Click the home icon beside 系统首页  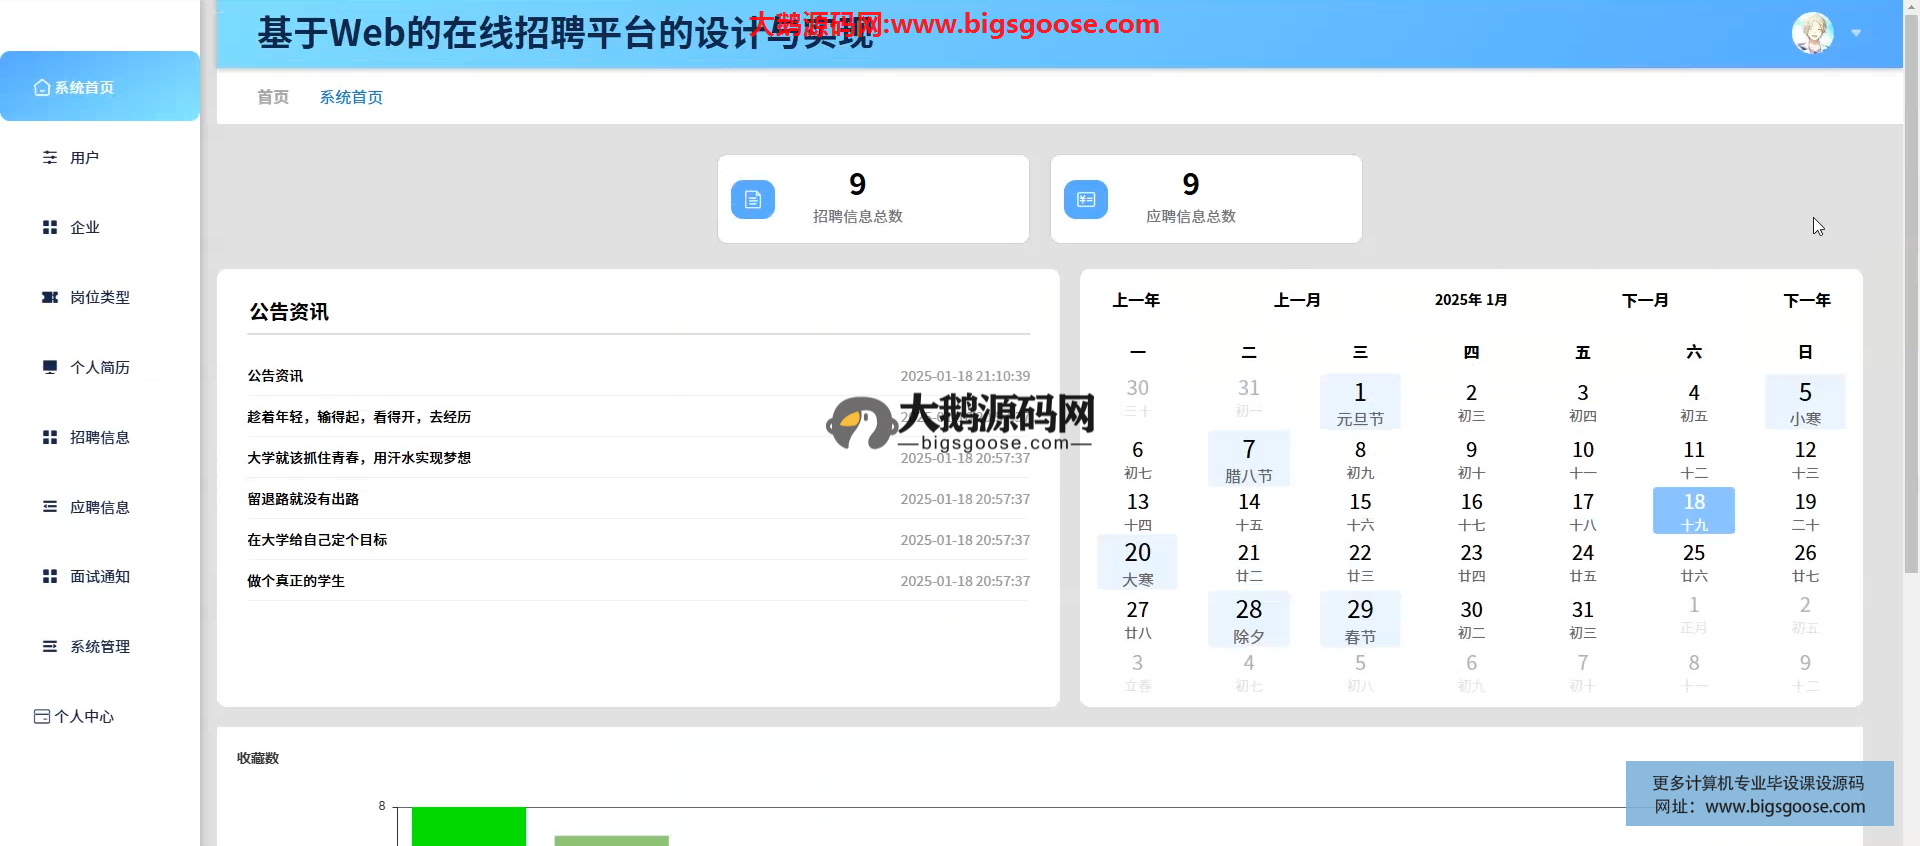point(42,88)
